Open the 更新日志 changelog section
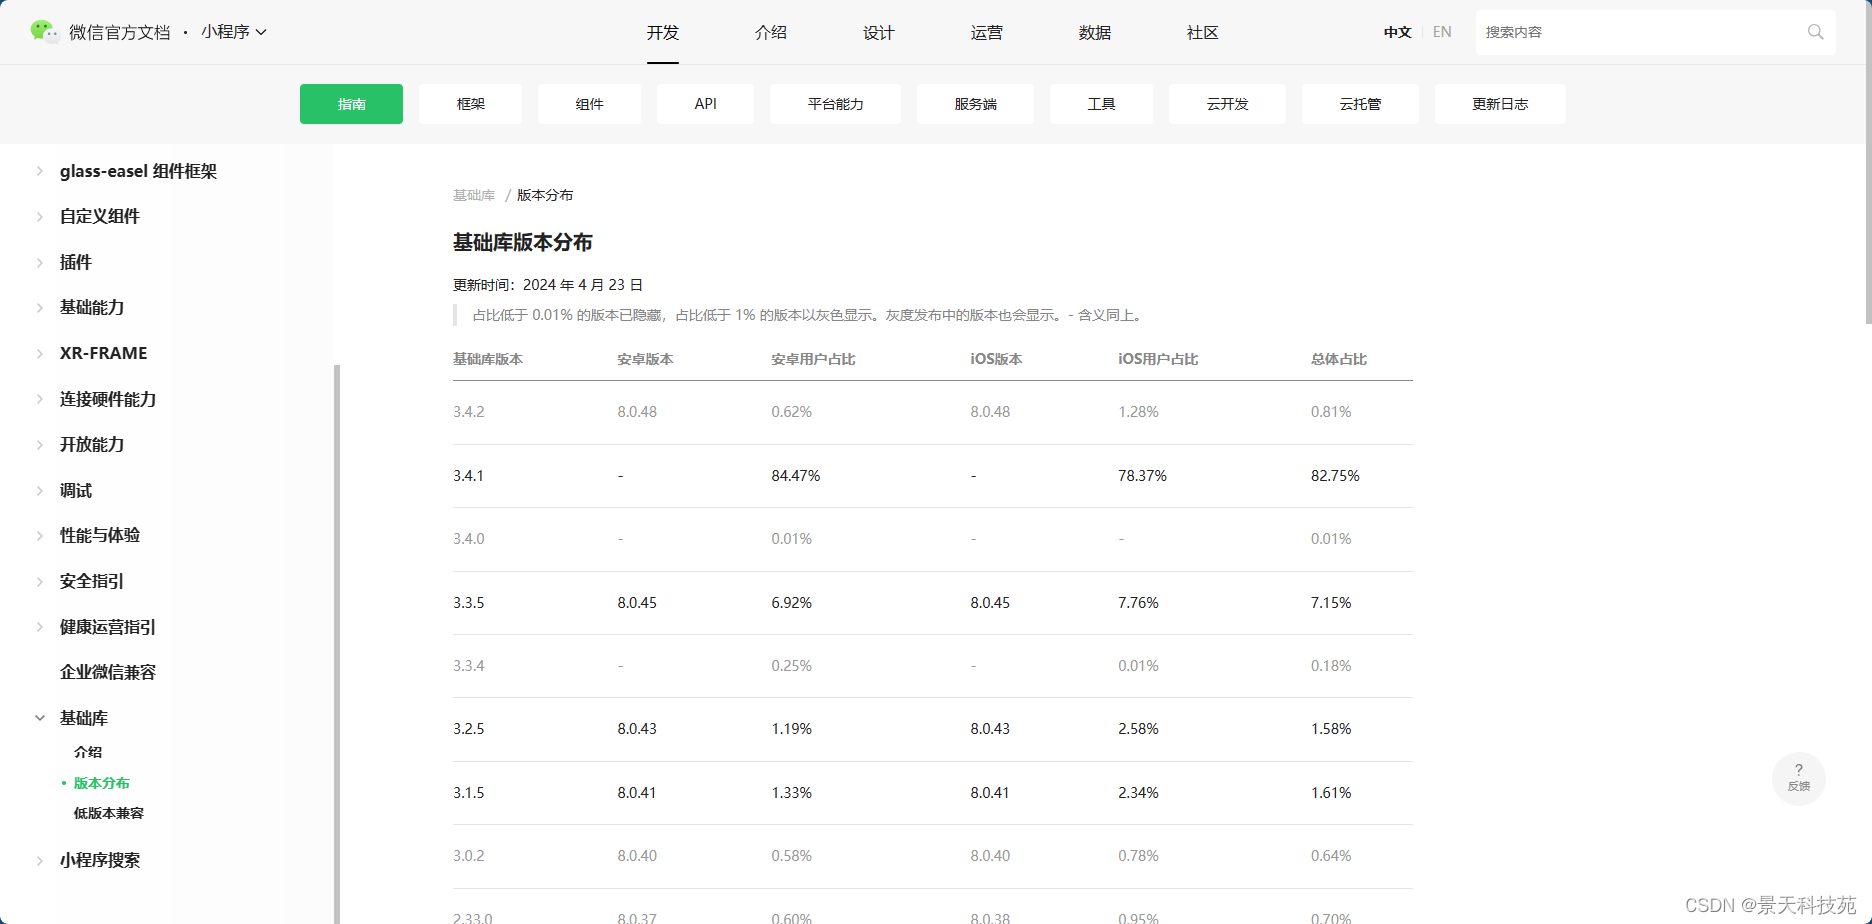Screen dimensions: 1872x924 pos(1500,103)
